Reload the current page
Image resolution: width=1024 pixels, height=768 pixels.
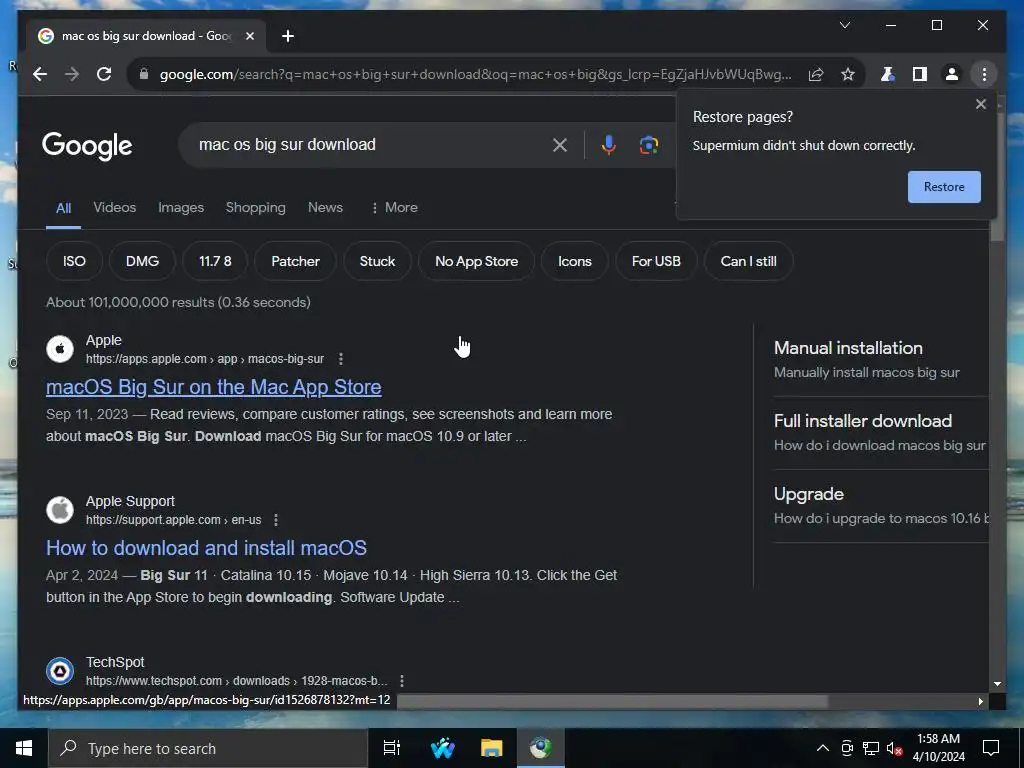(104, 74)
